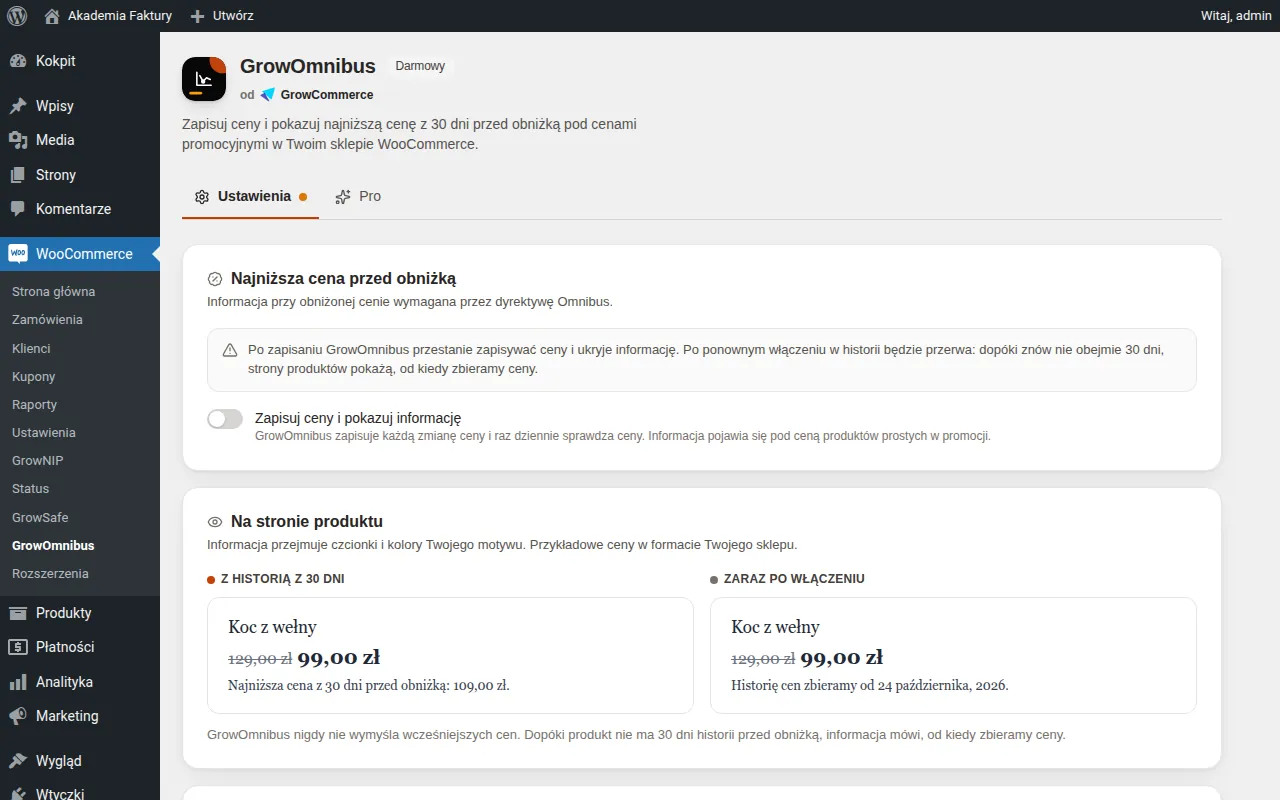Click the GrowCommerce author link
1280x800 pixels.
pos(327,95)
